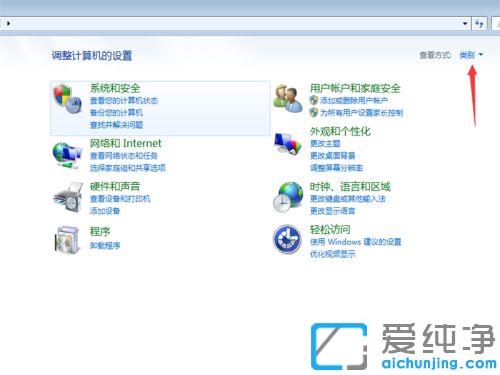The width and height of the screenshot is (500, 375).
Task: Click the 外观和个性化 monitor icon
Action: point(288,144)
